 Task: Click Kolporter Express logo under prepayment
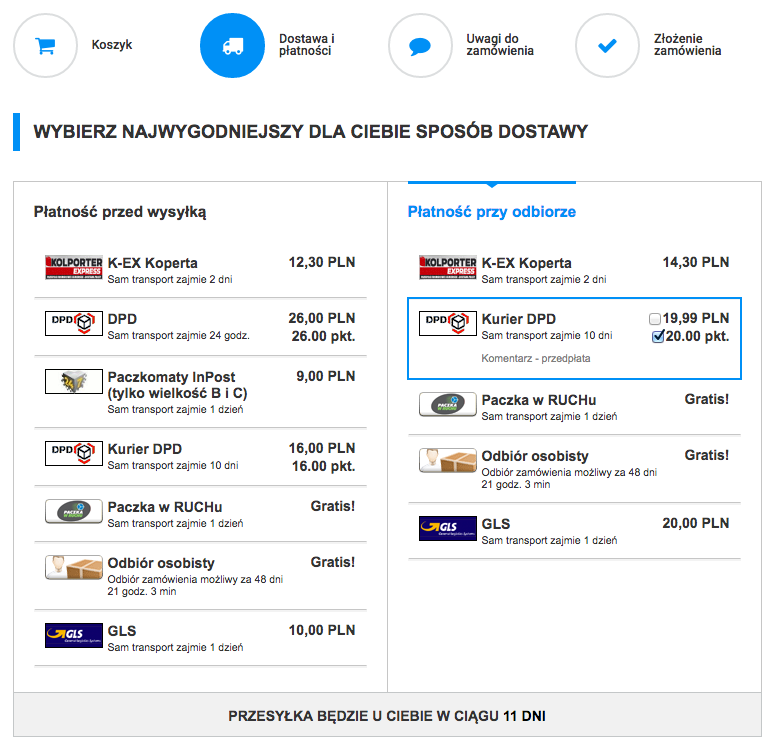click(74, 267)
